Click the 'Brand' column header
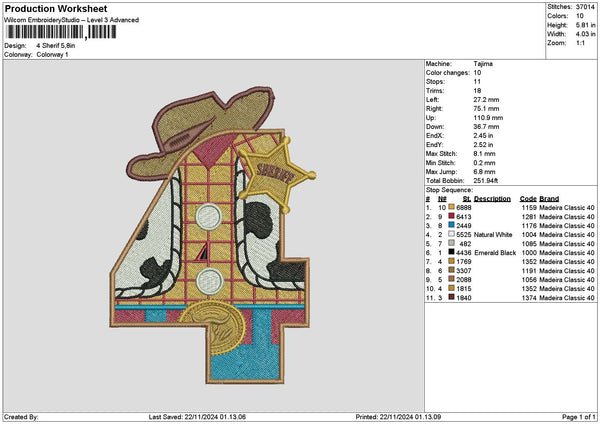 (x=549, y=199)
